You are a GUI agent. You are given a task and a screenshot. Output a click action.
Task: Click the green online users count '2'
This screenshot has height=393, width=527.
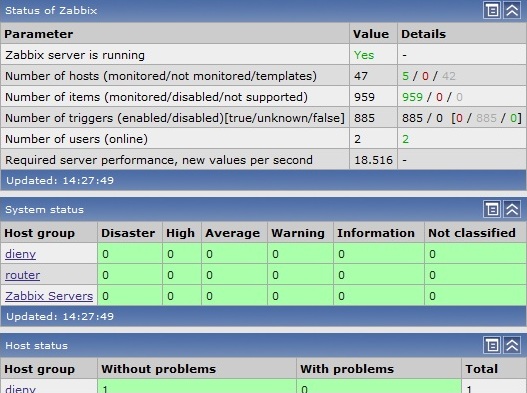click(x=405, y=139)
